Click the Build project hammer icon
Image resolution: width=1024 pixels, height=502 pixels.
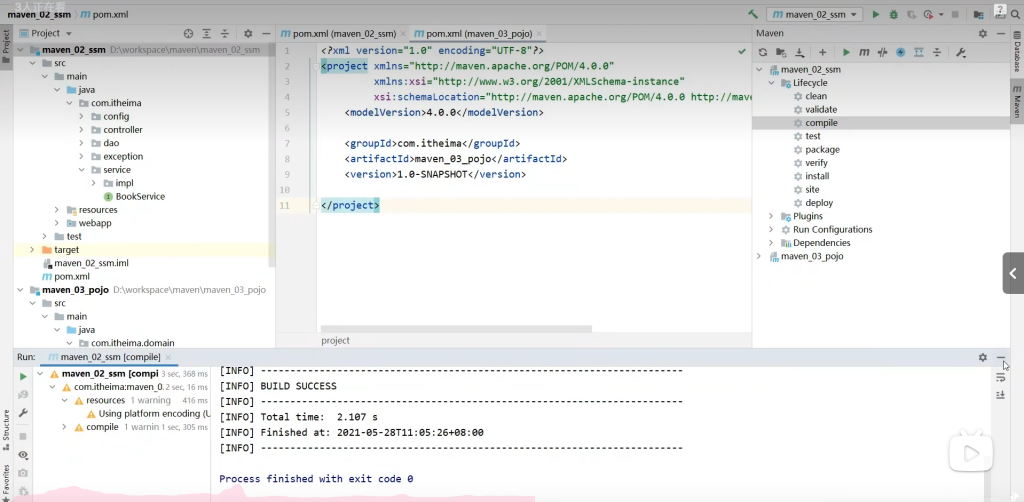752,14
